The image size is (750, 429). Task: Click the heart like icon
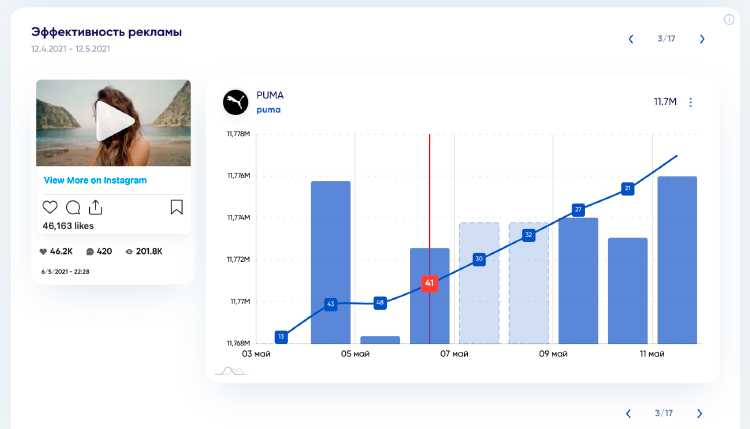click(50, 207)
